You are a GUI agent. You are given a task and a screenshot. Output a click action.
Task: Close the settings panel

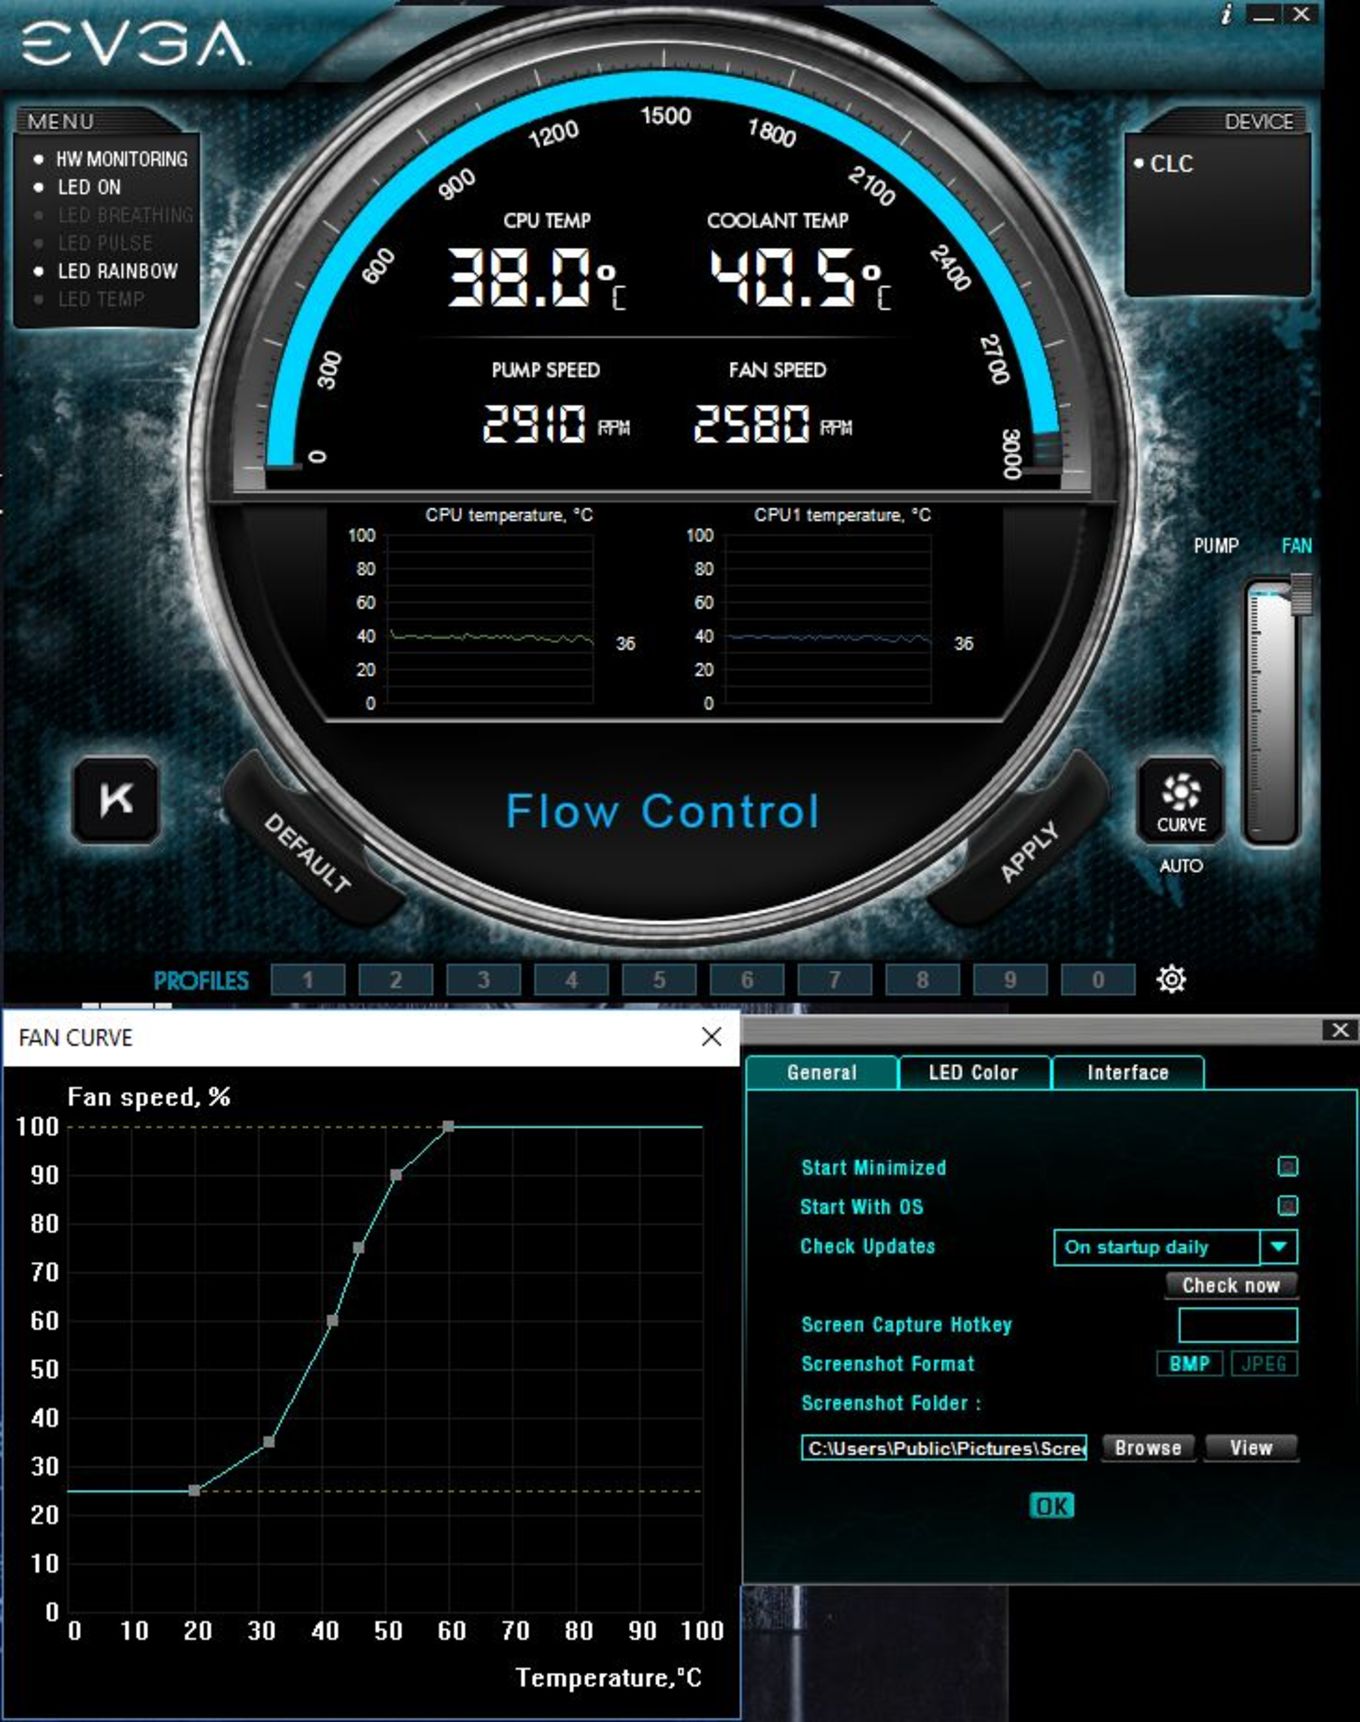1340,1030
